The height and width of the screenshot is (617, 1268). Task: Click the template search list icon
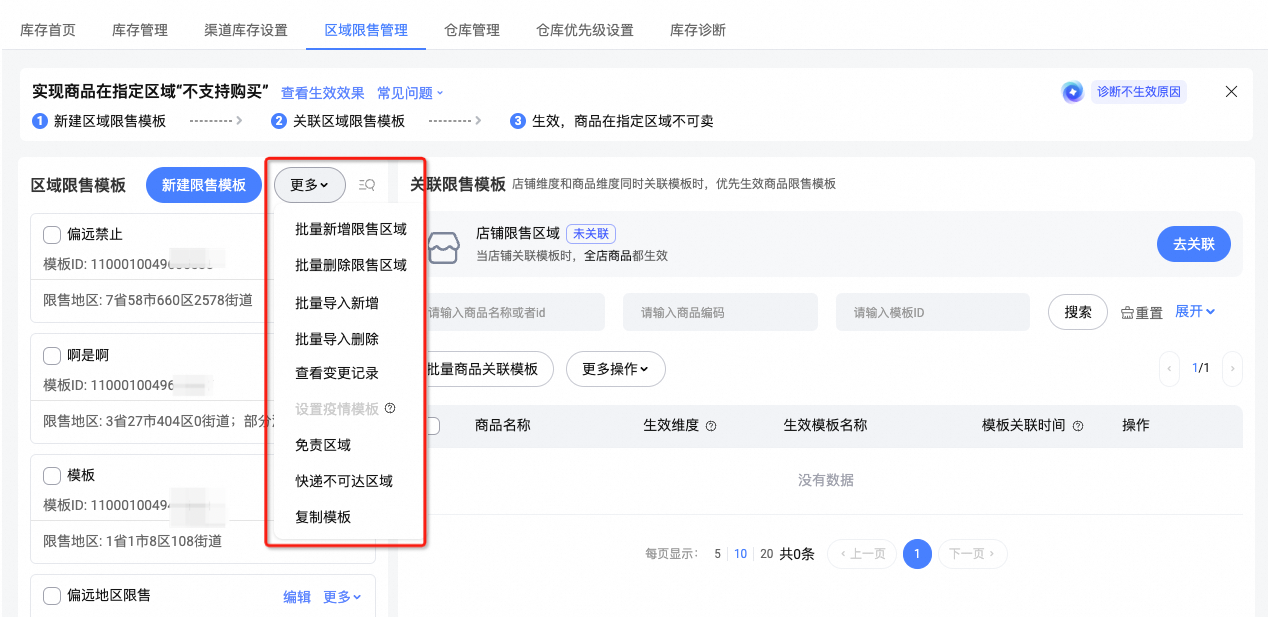pos(367,184)
